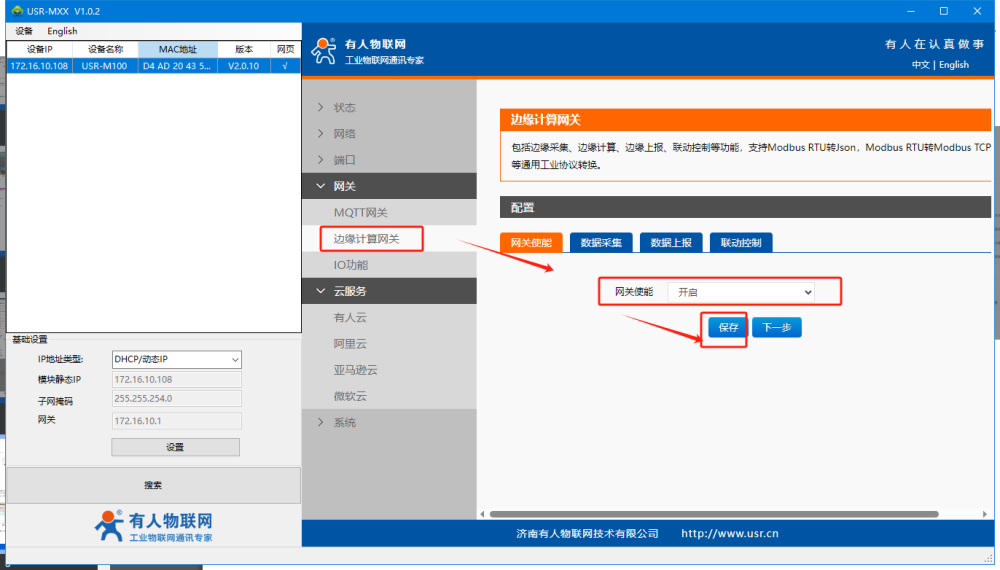The image size is (1000, 570).
Task: Open the 网关使能 dropdown
Action: (740, 292)
